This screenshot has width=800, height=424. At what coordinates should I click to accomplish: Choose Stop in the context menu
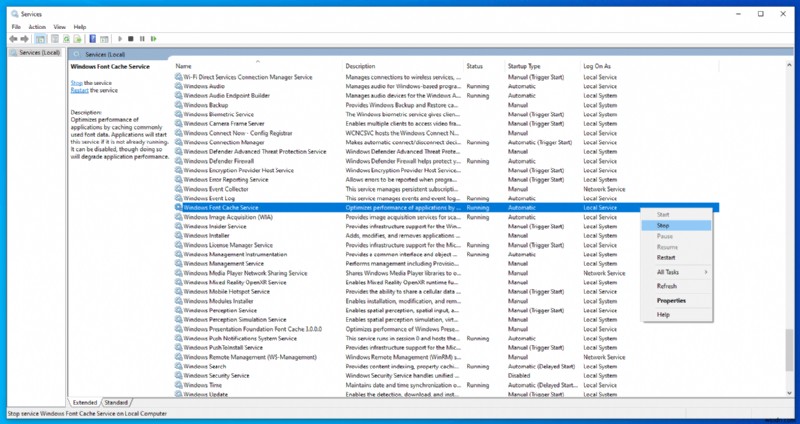tap(677, 226)
